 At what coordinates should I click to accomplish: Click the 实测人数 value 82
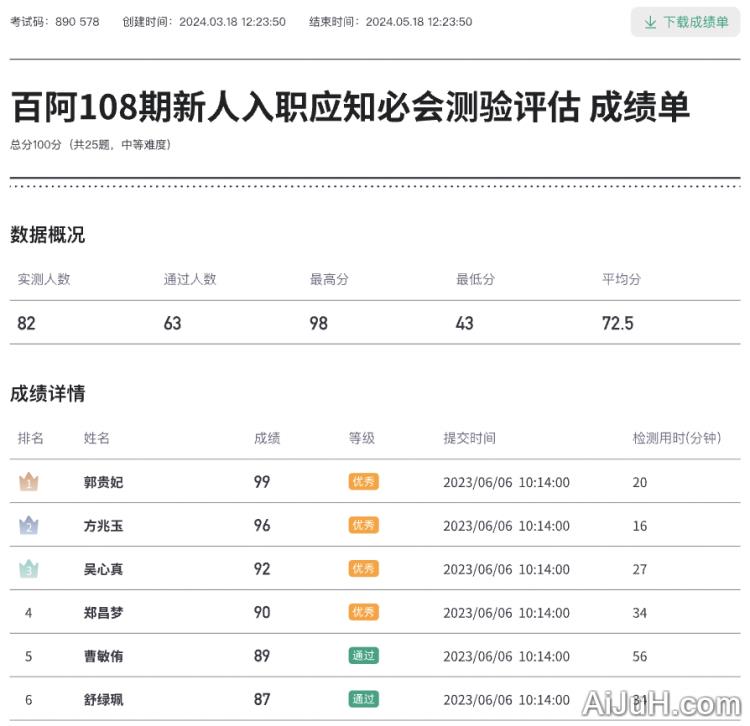pos(26,323)
